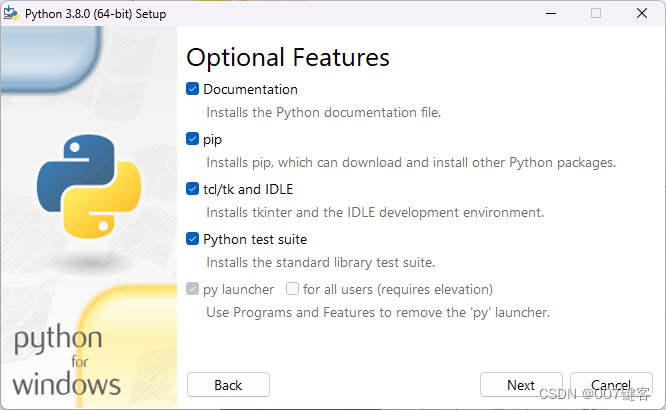Enable for all users (requires elevation)
Screen dimensions: 666x410
point(292,289)
